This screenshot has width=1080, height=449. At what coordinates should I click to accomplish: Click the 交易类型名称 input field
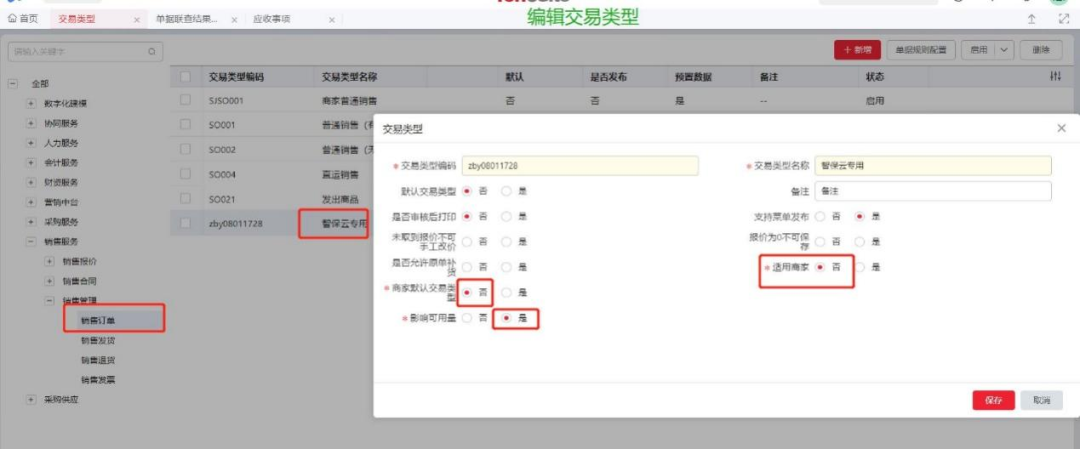[x=933, y=166]
